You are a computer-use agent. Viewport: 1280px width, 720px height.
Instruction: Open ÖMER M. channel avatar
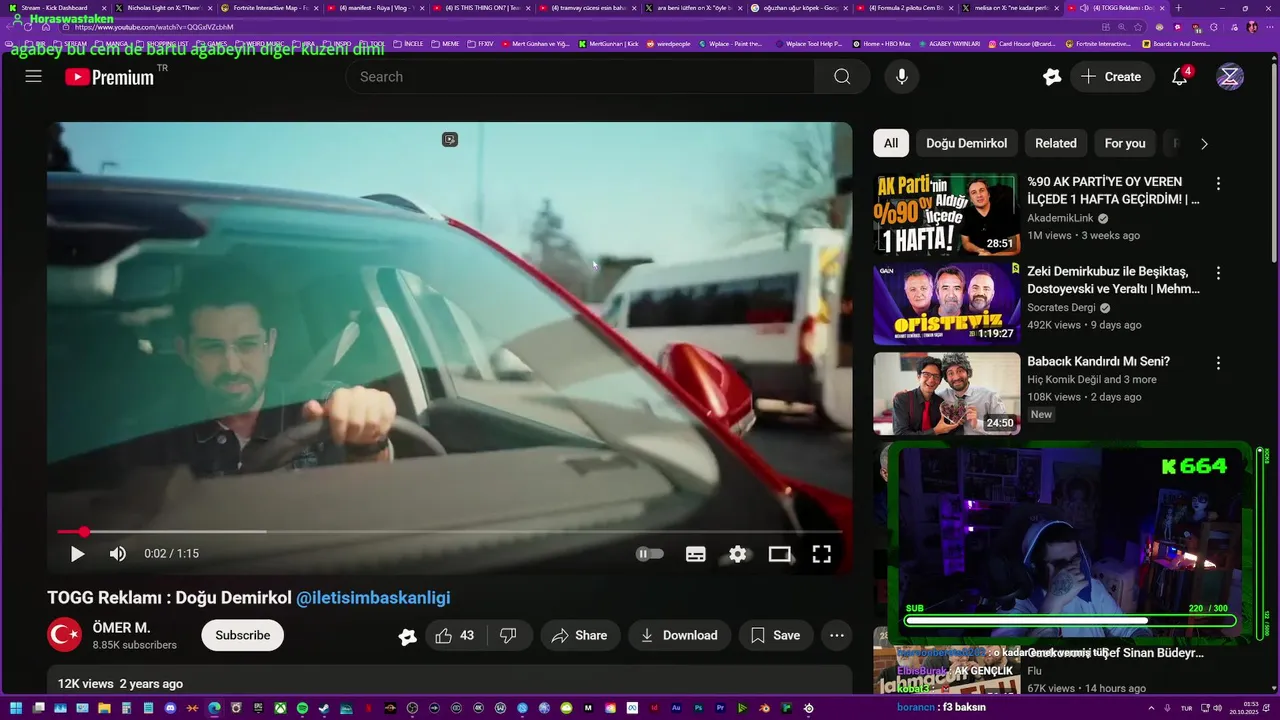coord(65,635)
